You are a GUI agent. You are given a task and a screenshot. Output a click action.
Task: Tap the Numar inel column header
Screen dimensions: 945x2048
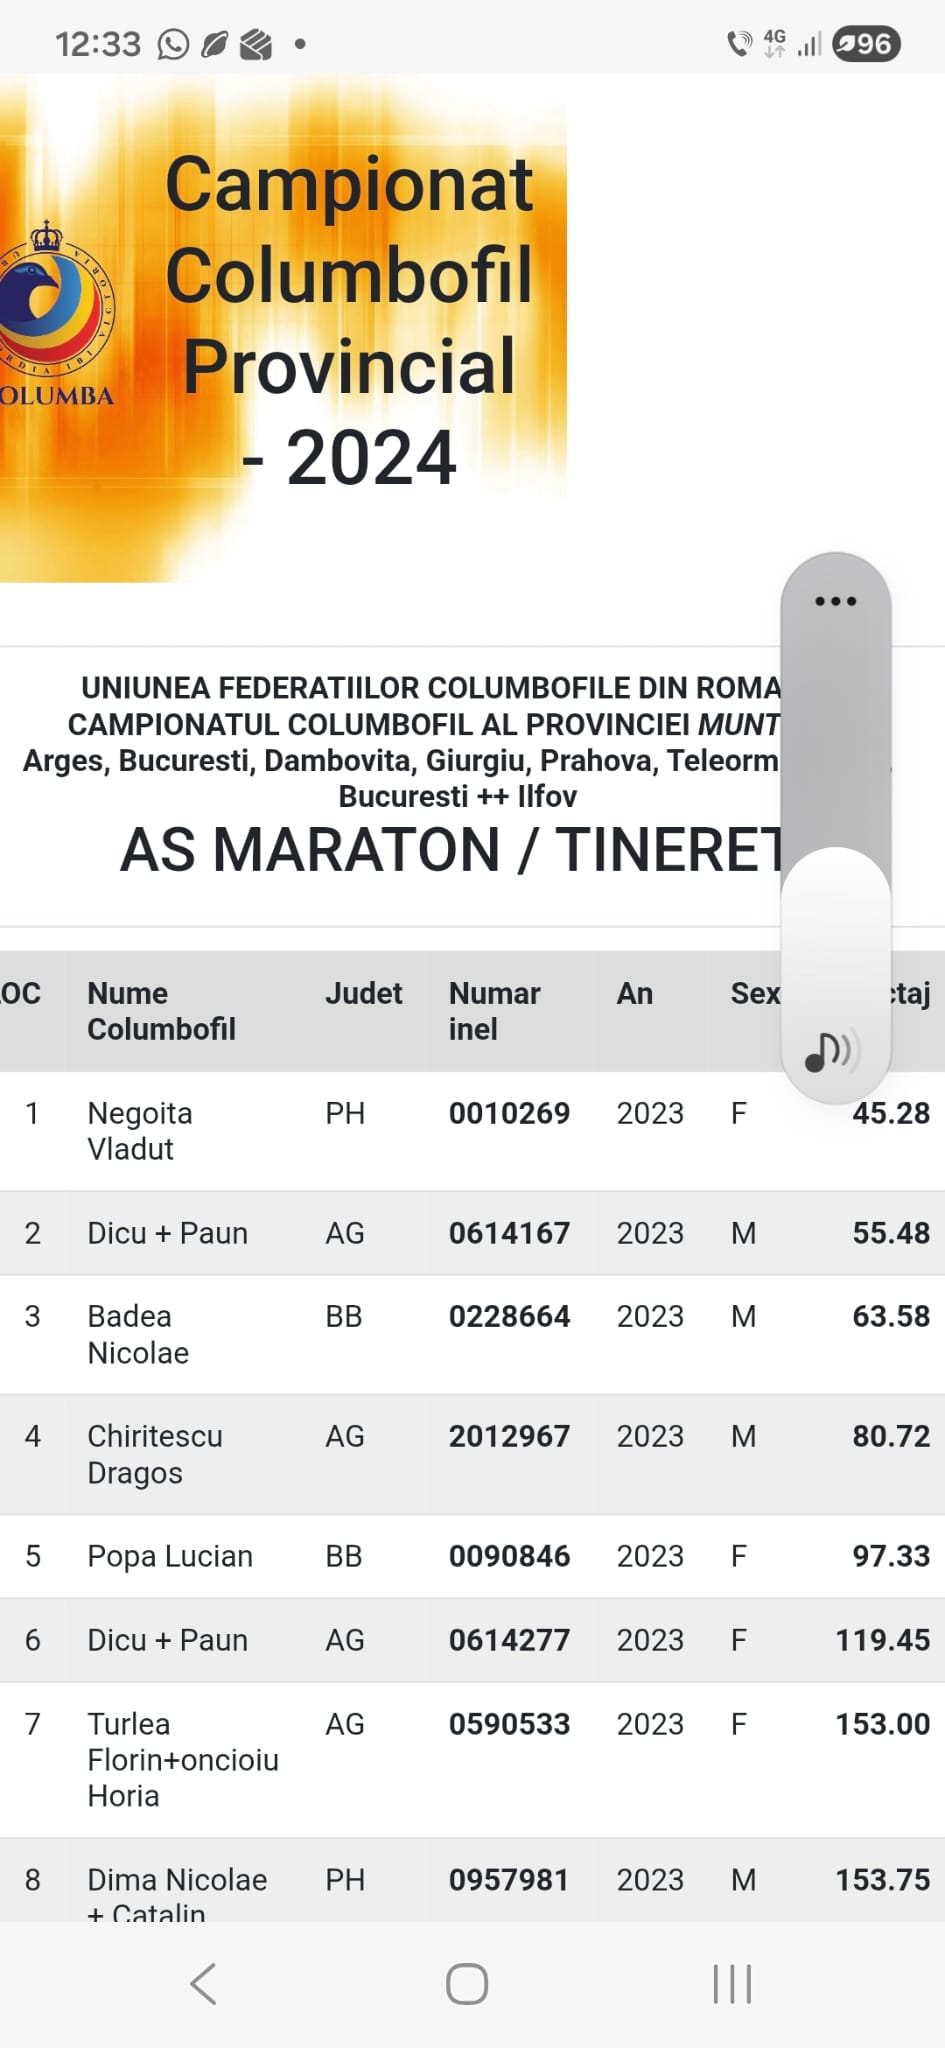click(x=495, y=1011)
